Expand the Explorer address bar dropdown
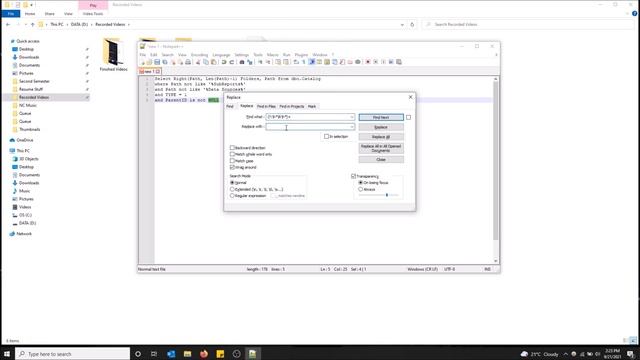 point(402,24)
